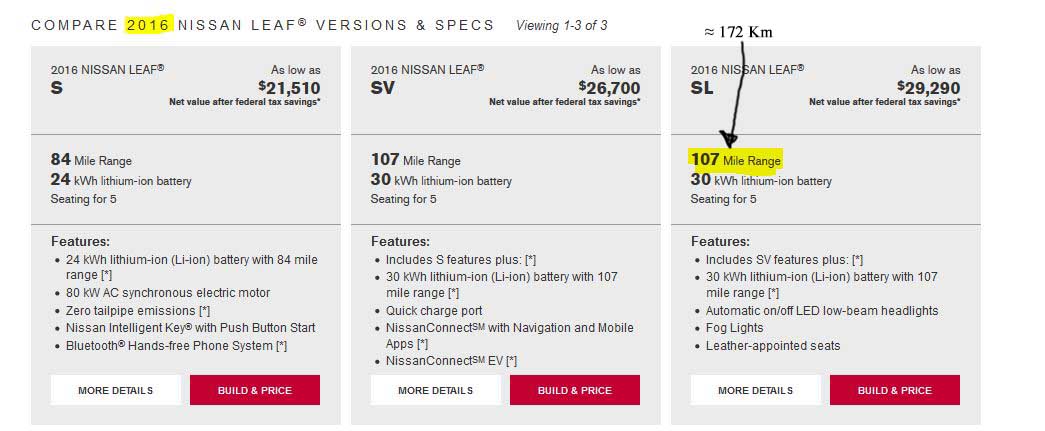
Task: Click Build & Price for Leaf SV
Action: pyautogui.click(x=574, y=390)
